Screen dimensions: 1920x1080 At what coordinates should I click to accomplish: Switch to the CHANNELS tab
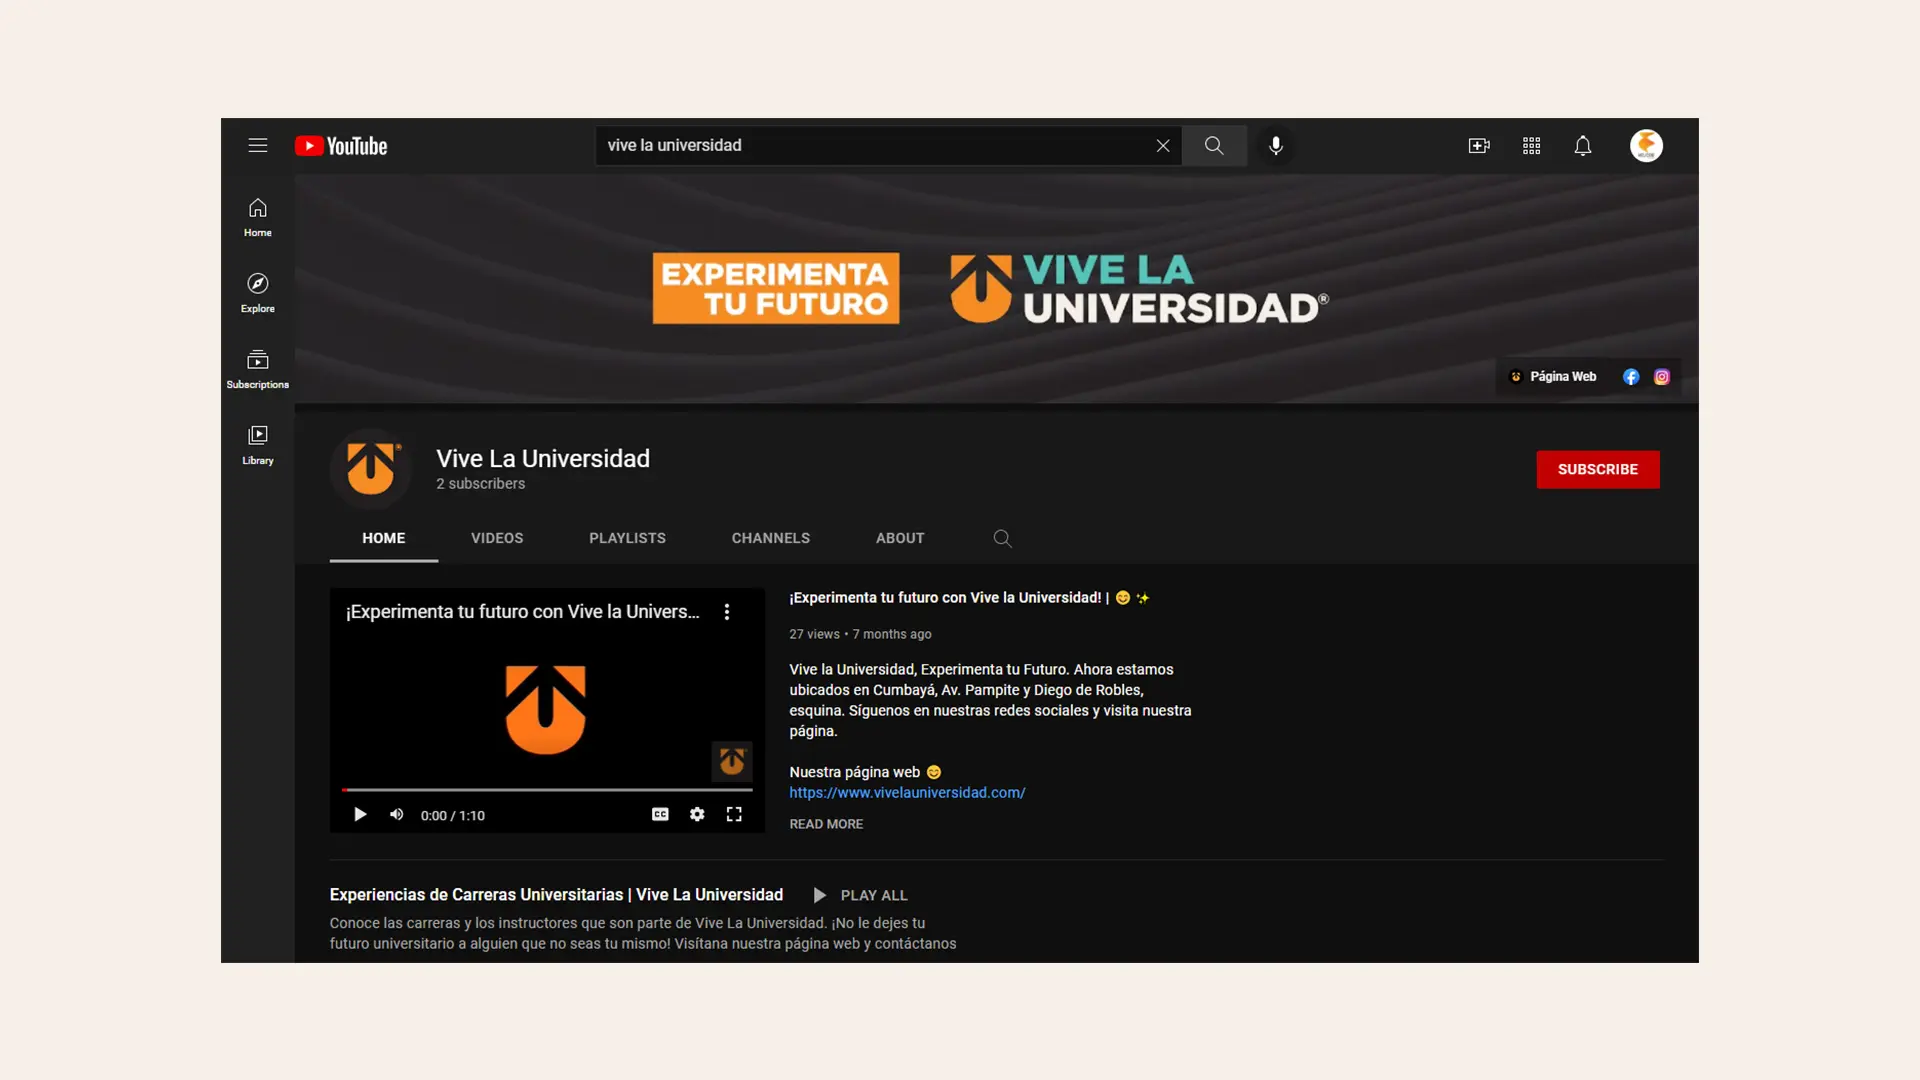771,538
